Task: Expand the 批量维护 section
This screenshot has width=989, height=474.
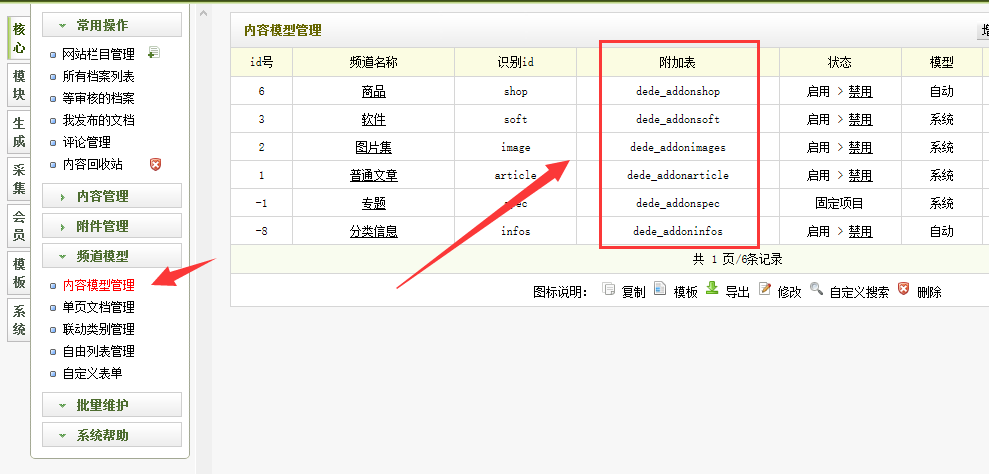Action: 112,405
